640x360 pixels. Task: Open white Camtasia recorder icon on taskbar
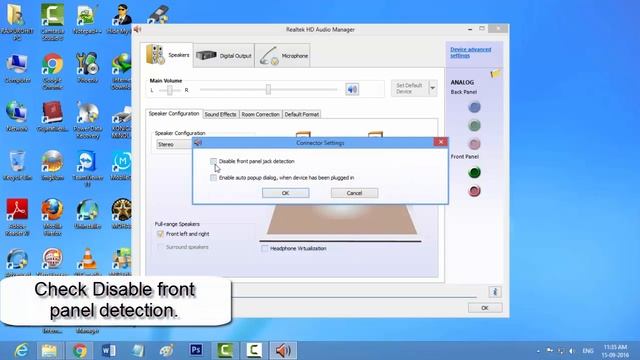tap(254, 350)
